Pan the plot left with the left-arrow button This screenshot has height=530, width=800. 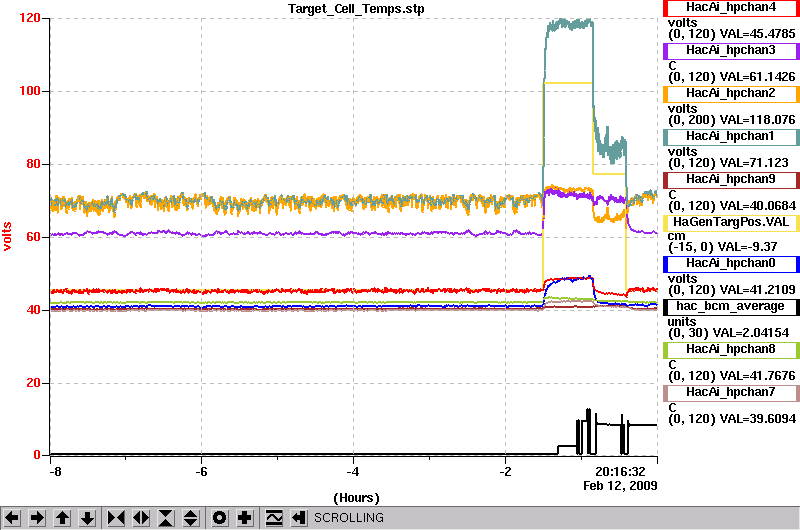pos(12,518)
